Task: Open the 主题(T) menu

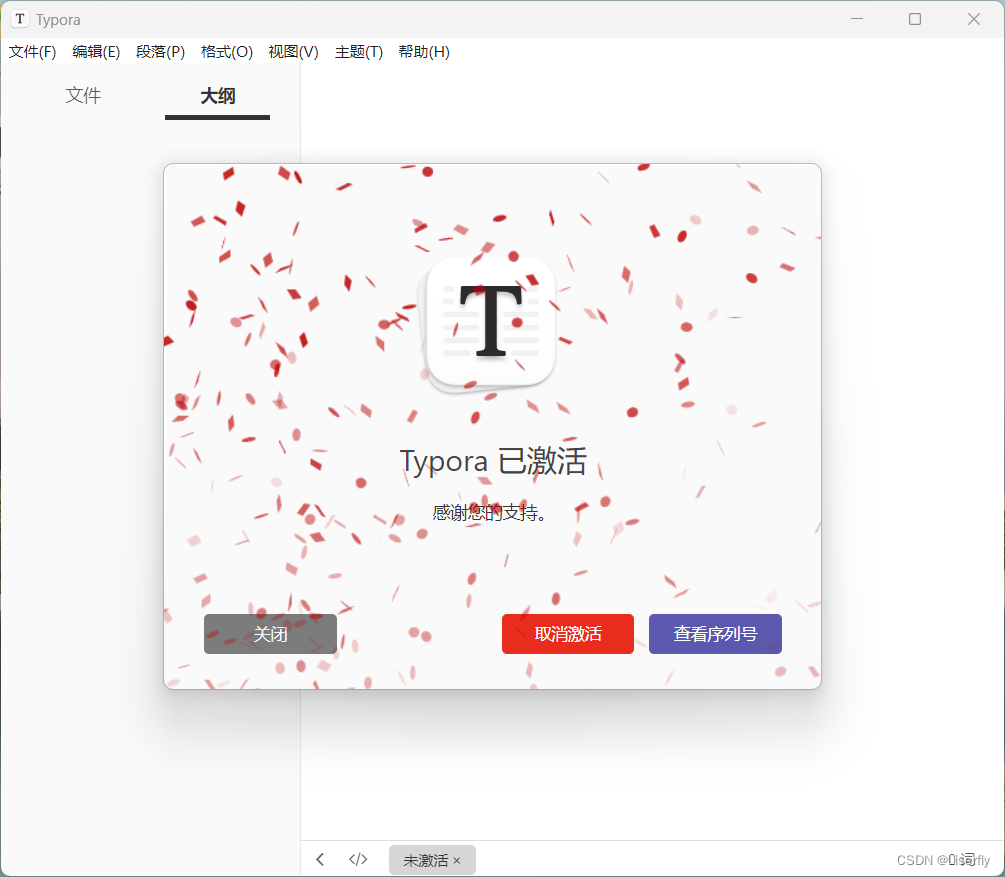Action: pyautogui.click(x=358, y=52)
